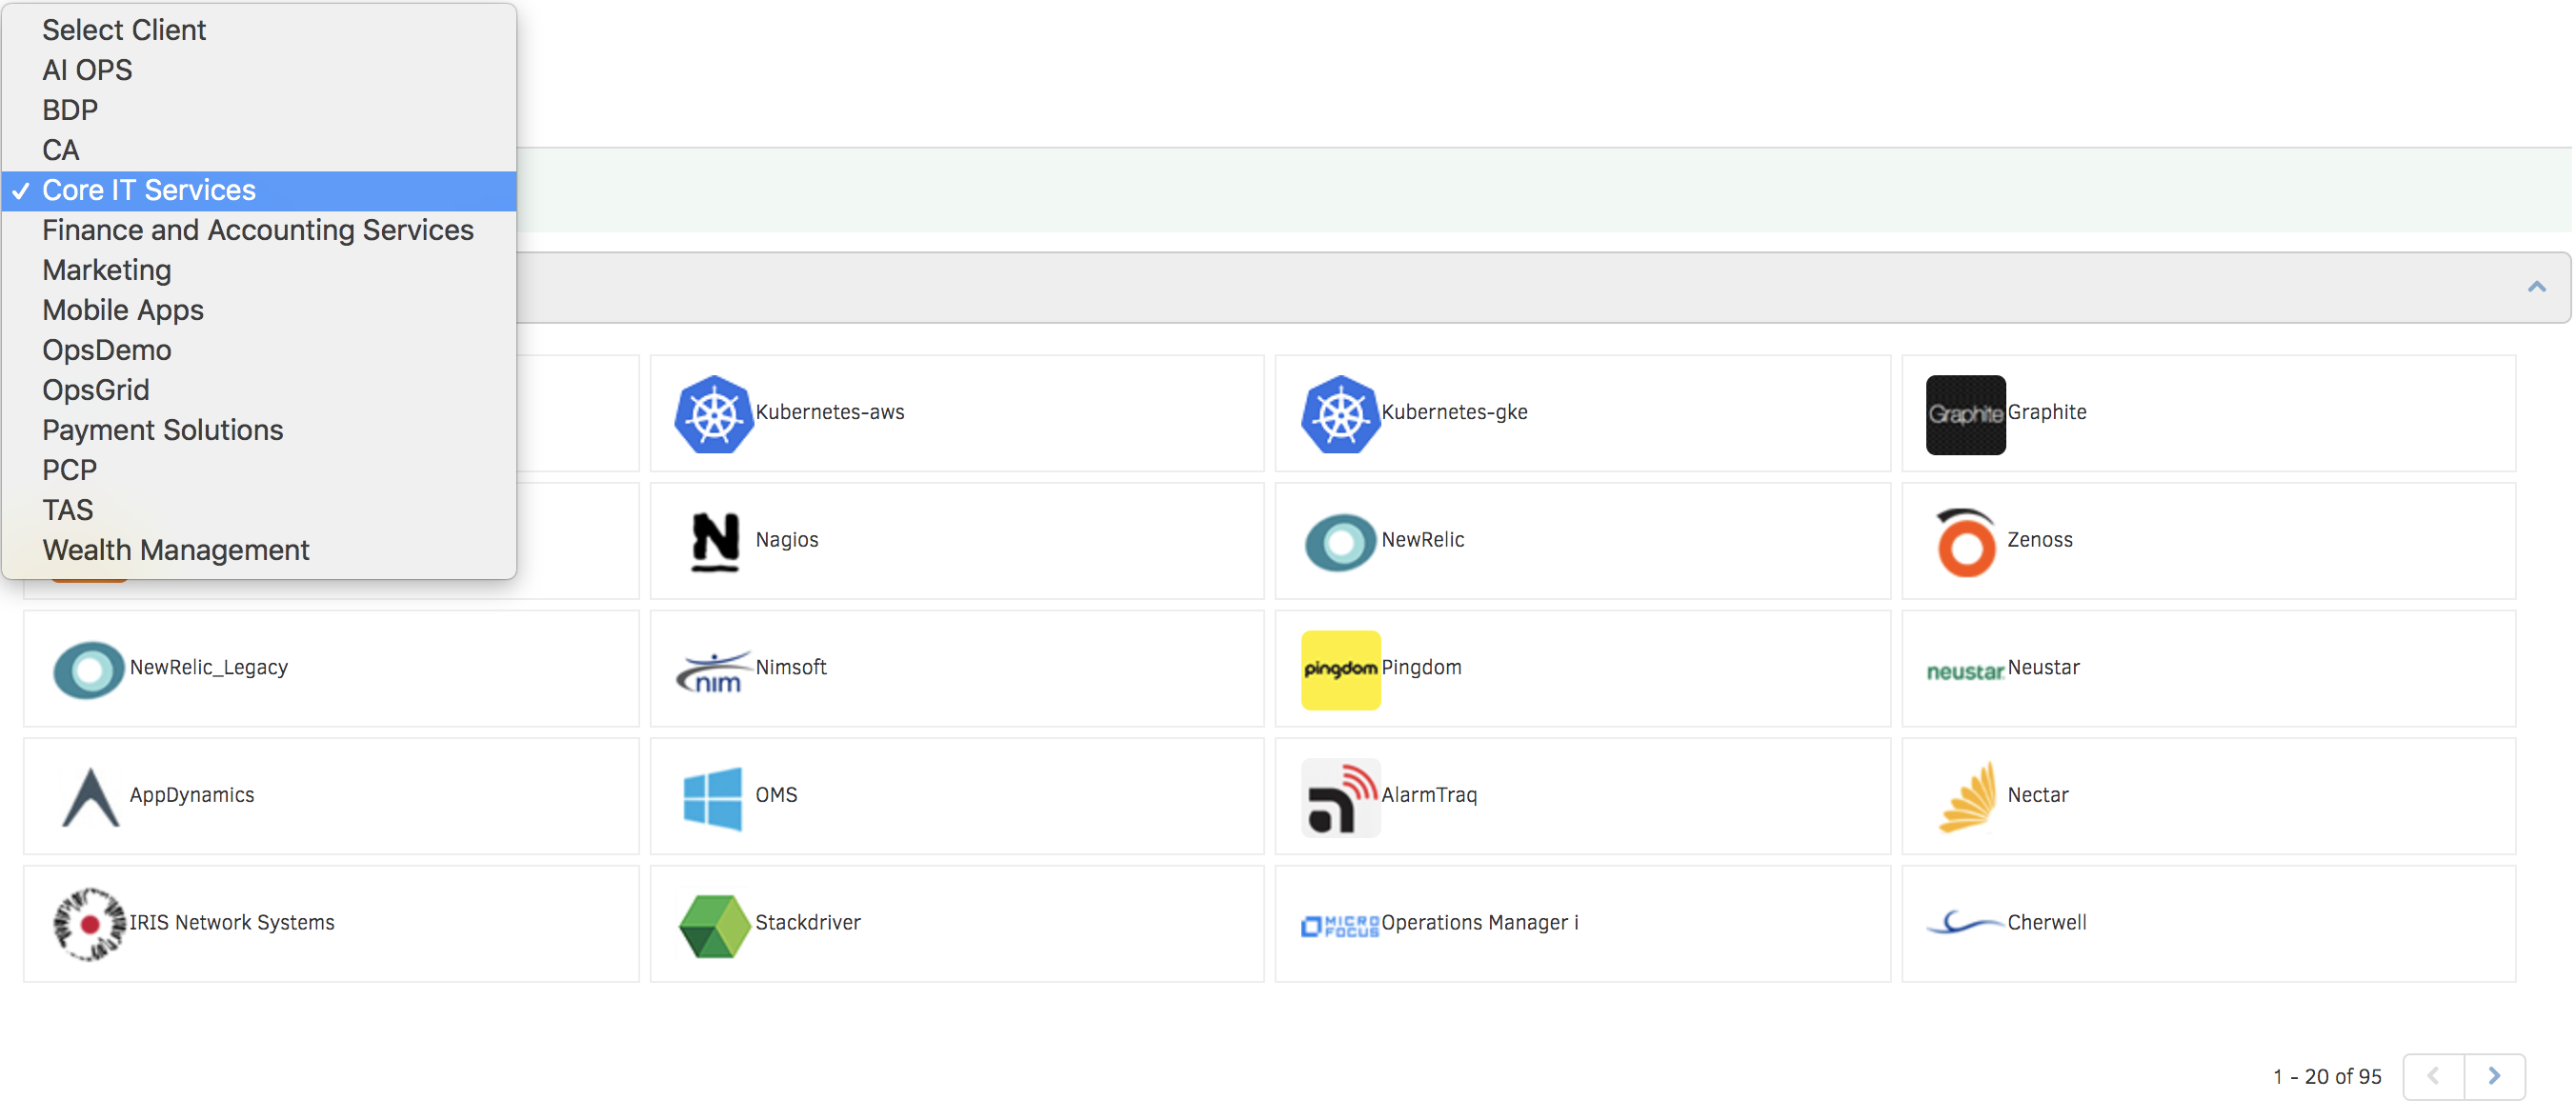Open the AppDynamics label
The image size is (2576, 1120).
191,795
